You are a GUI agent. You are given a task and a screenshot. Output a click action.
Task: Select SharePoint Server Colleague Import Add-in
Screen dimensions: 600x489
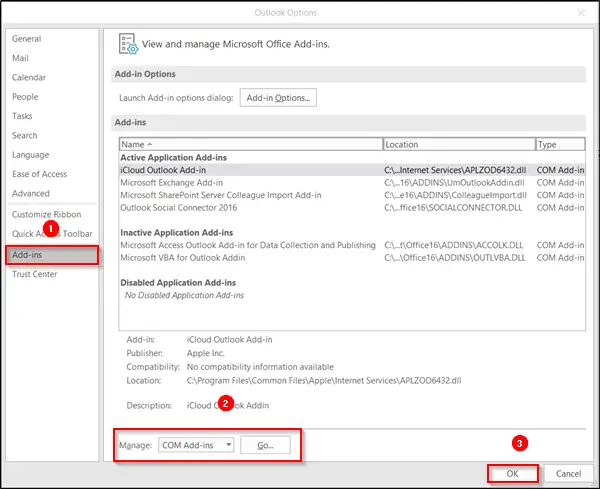pos(352,195)
